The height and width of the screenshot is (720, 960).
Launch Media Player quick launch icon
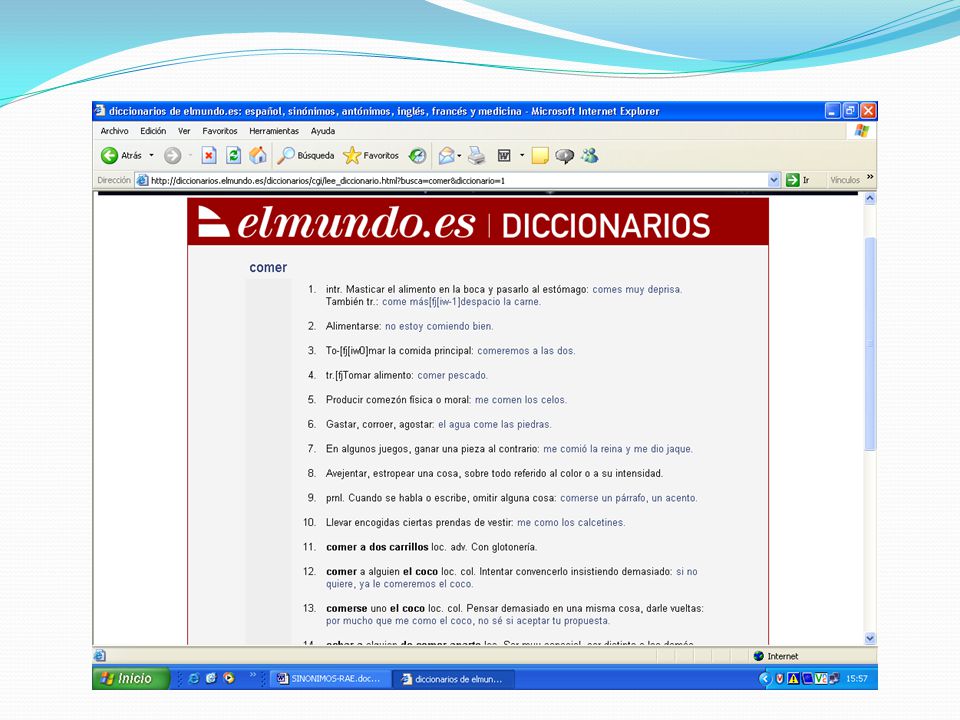click(229, 678)
